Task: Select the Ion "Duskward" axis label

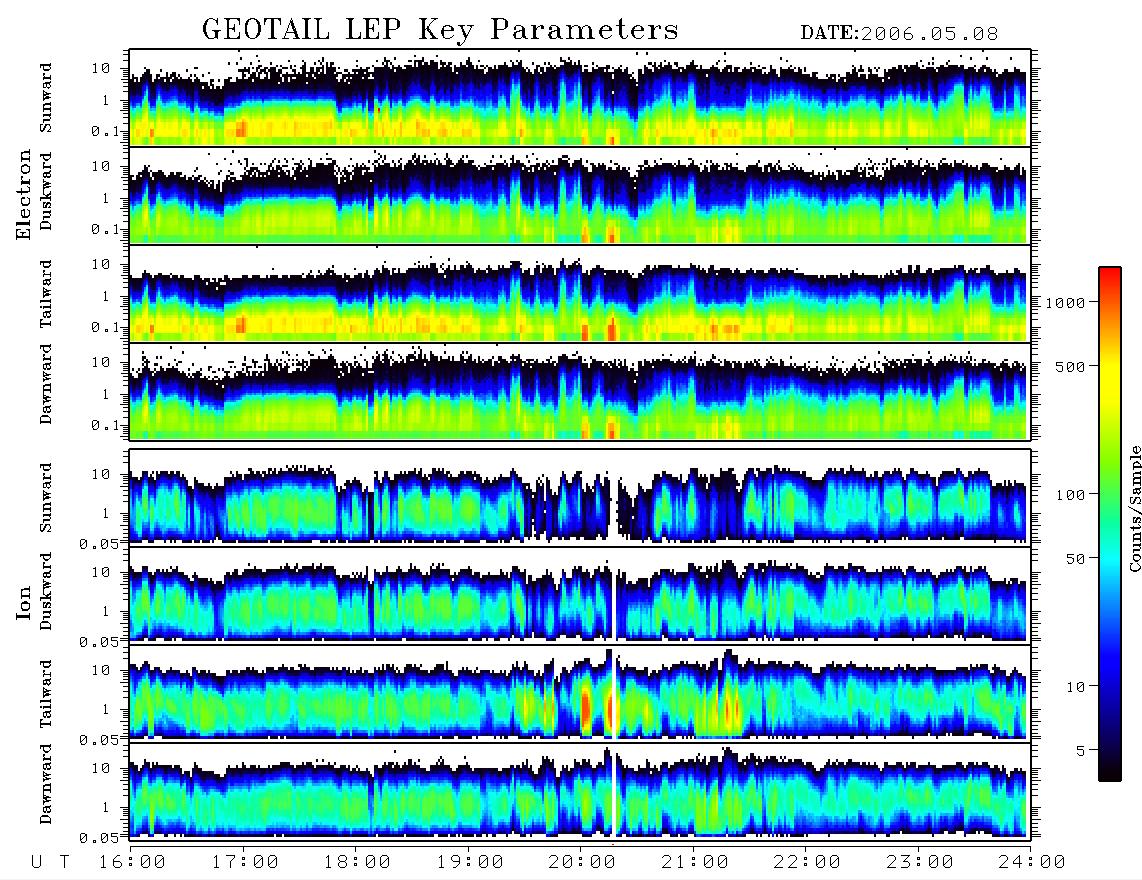Action: pos(46,591)
